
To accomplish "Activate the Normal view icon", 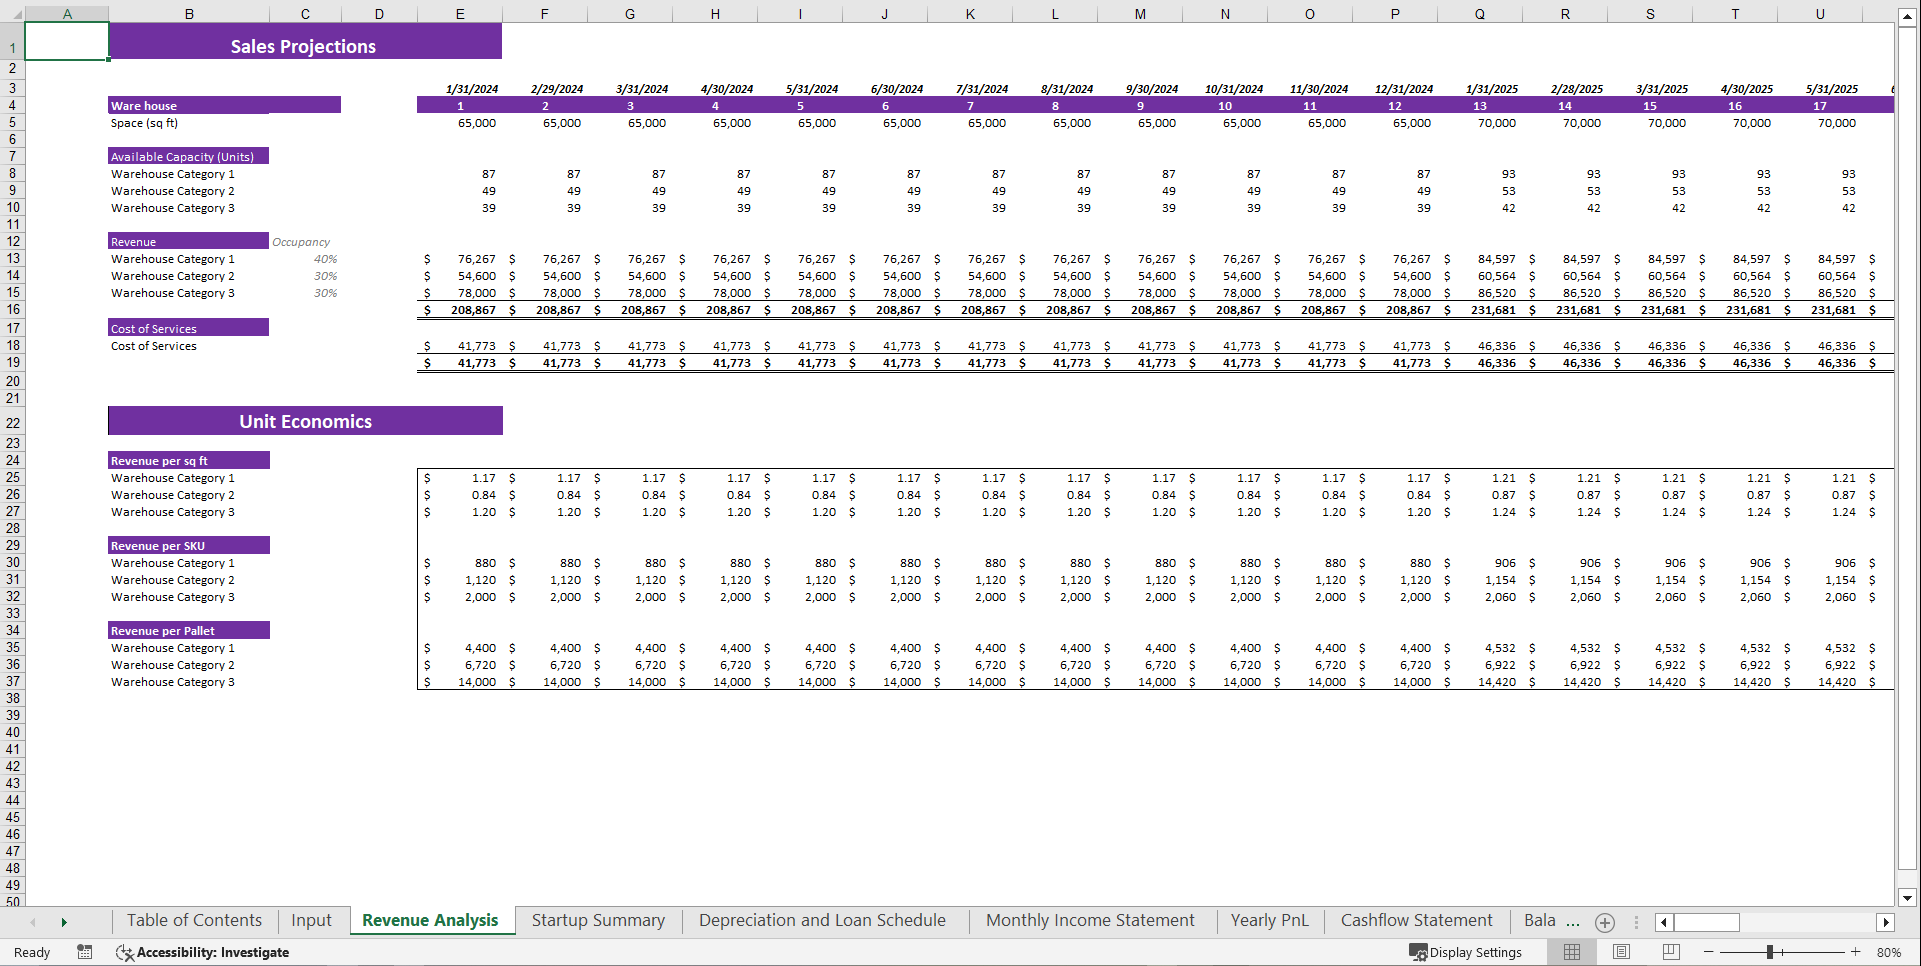I will click(x=1571, y=952).
